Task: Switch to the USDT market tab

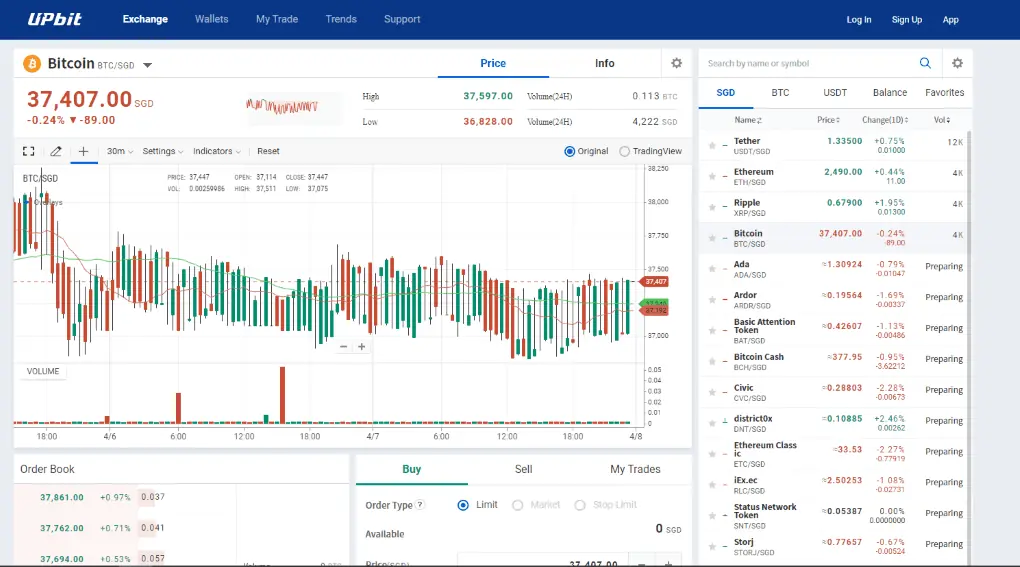Action: (835, 93)
